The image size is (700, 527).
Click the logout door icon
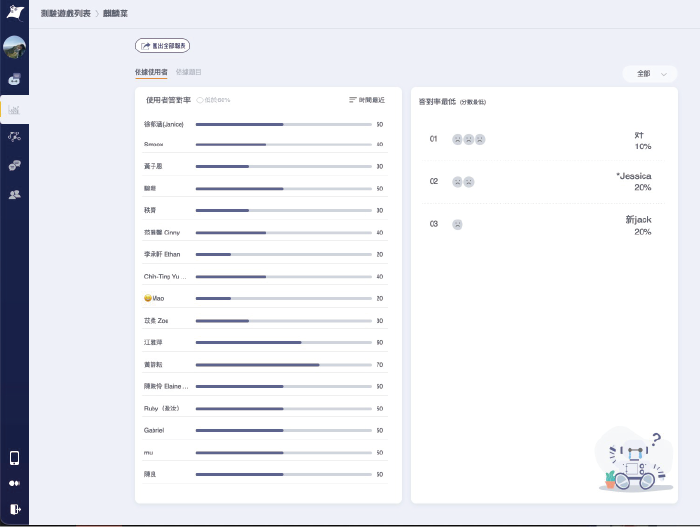(x=14, y=508)
